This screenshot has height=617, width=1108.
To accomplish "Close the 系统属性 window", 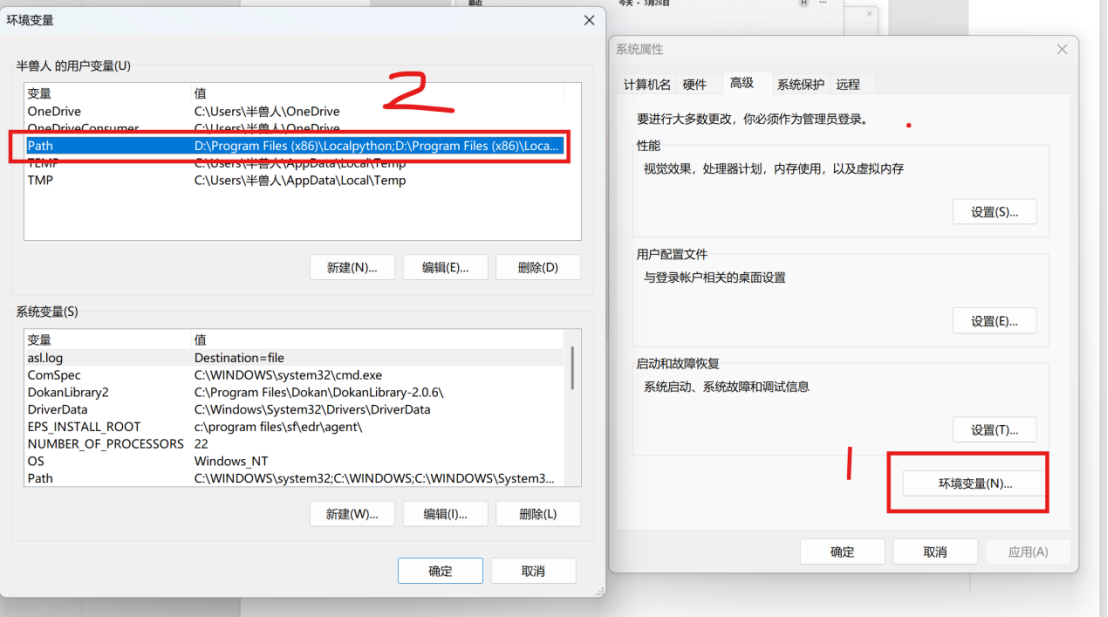I will (x=1062, y=49).
